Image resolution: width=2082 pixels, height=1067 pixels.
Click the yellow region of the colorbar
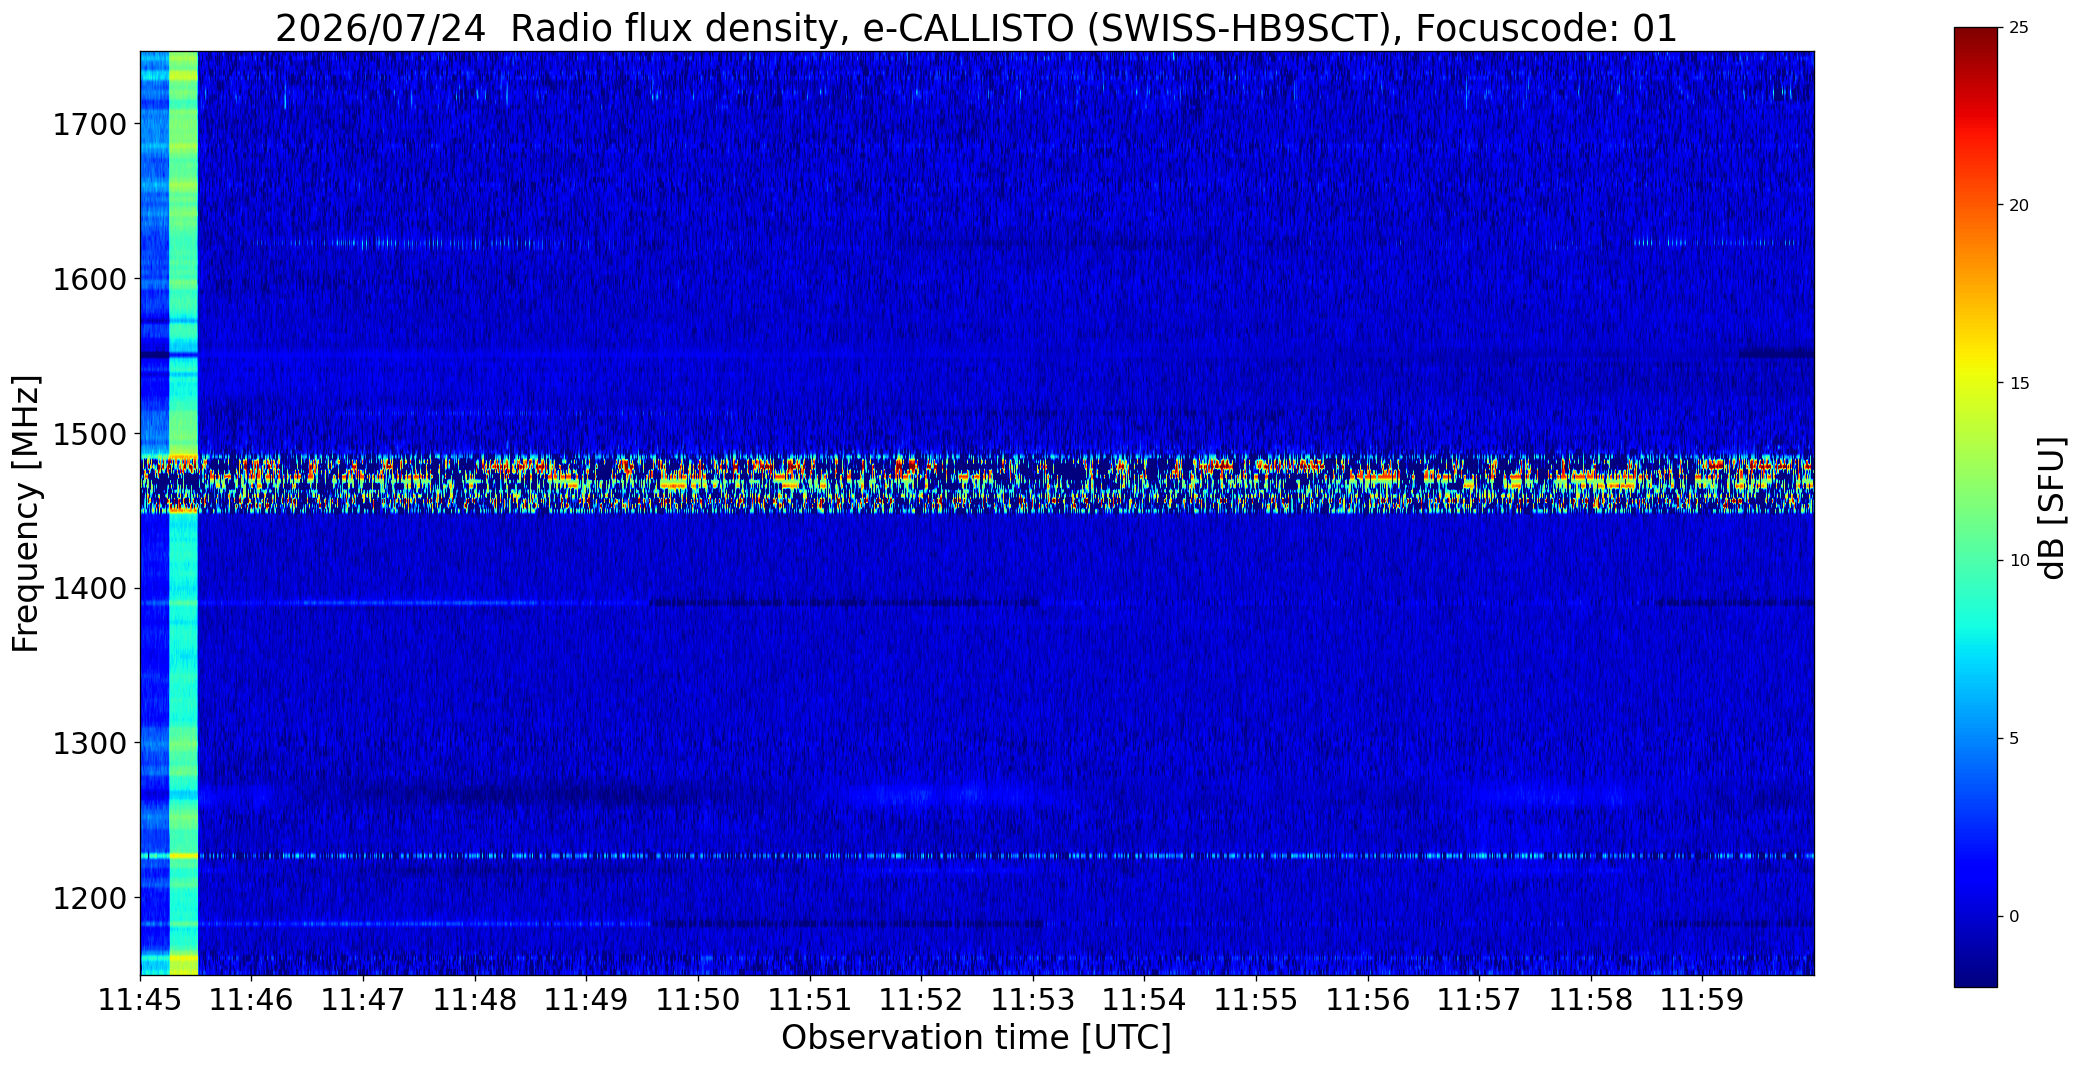(1975, 383)
